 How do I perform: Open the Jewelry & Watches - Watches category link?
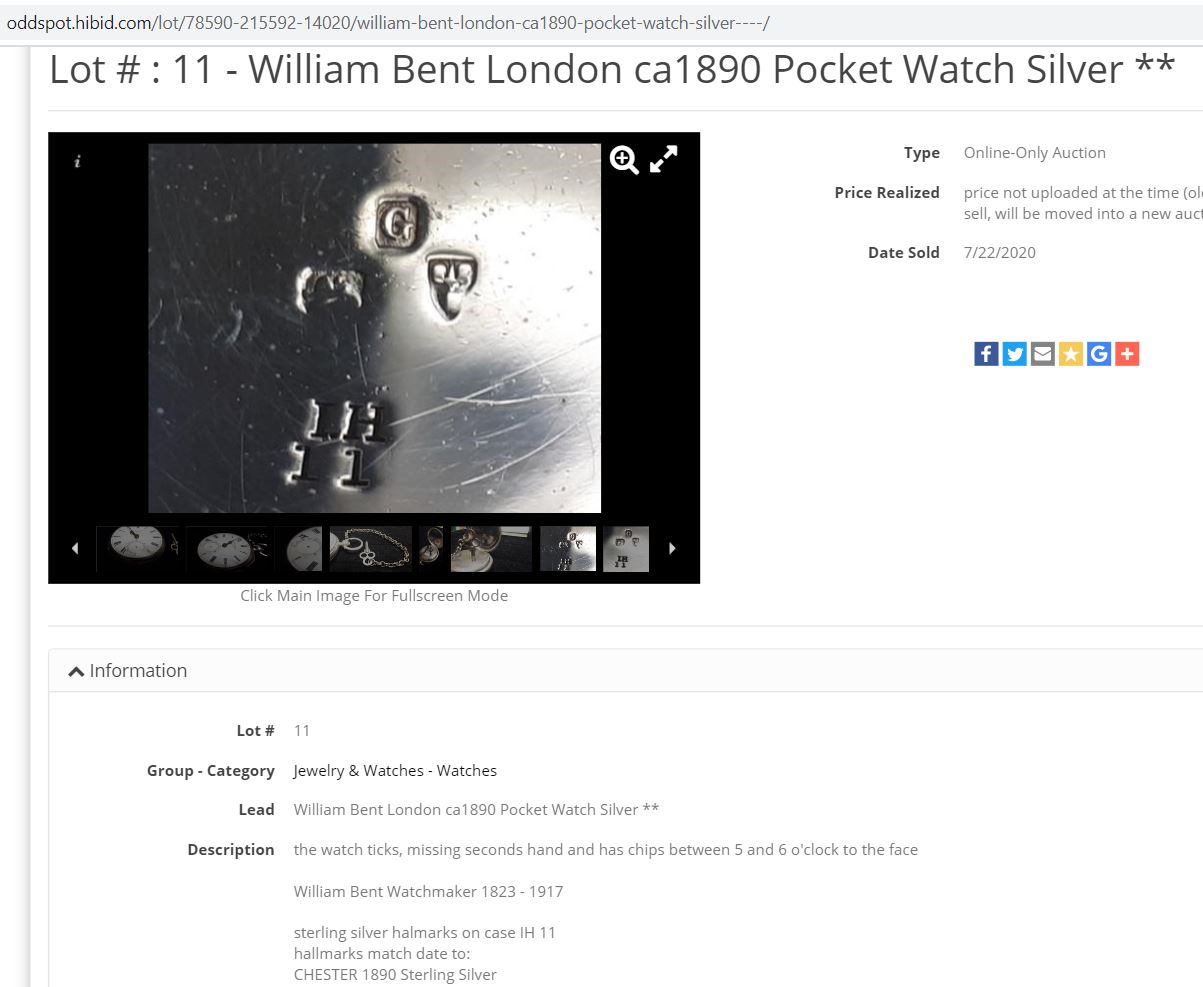click(395, 770)
